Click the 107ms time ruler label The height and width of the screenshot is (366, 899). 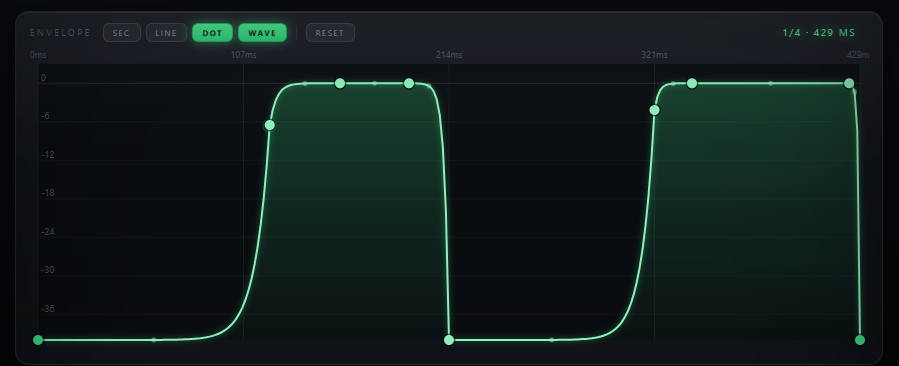244,55
